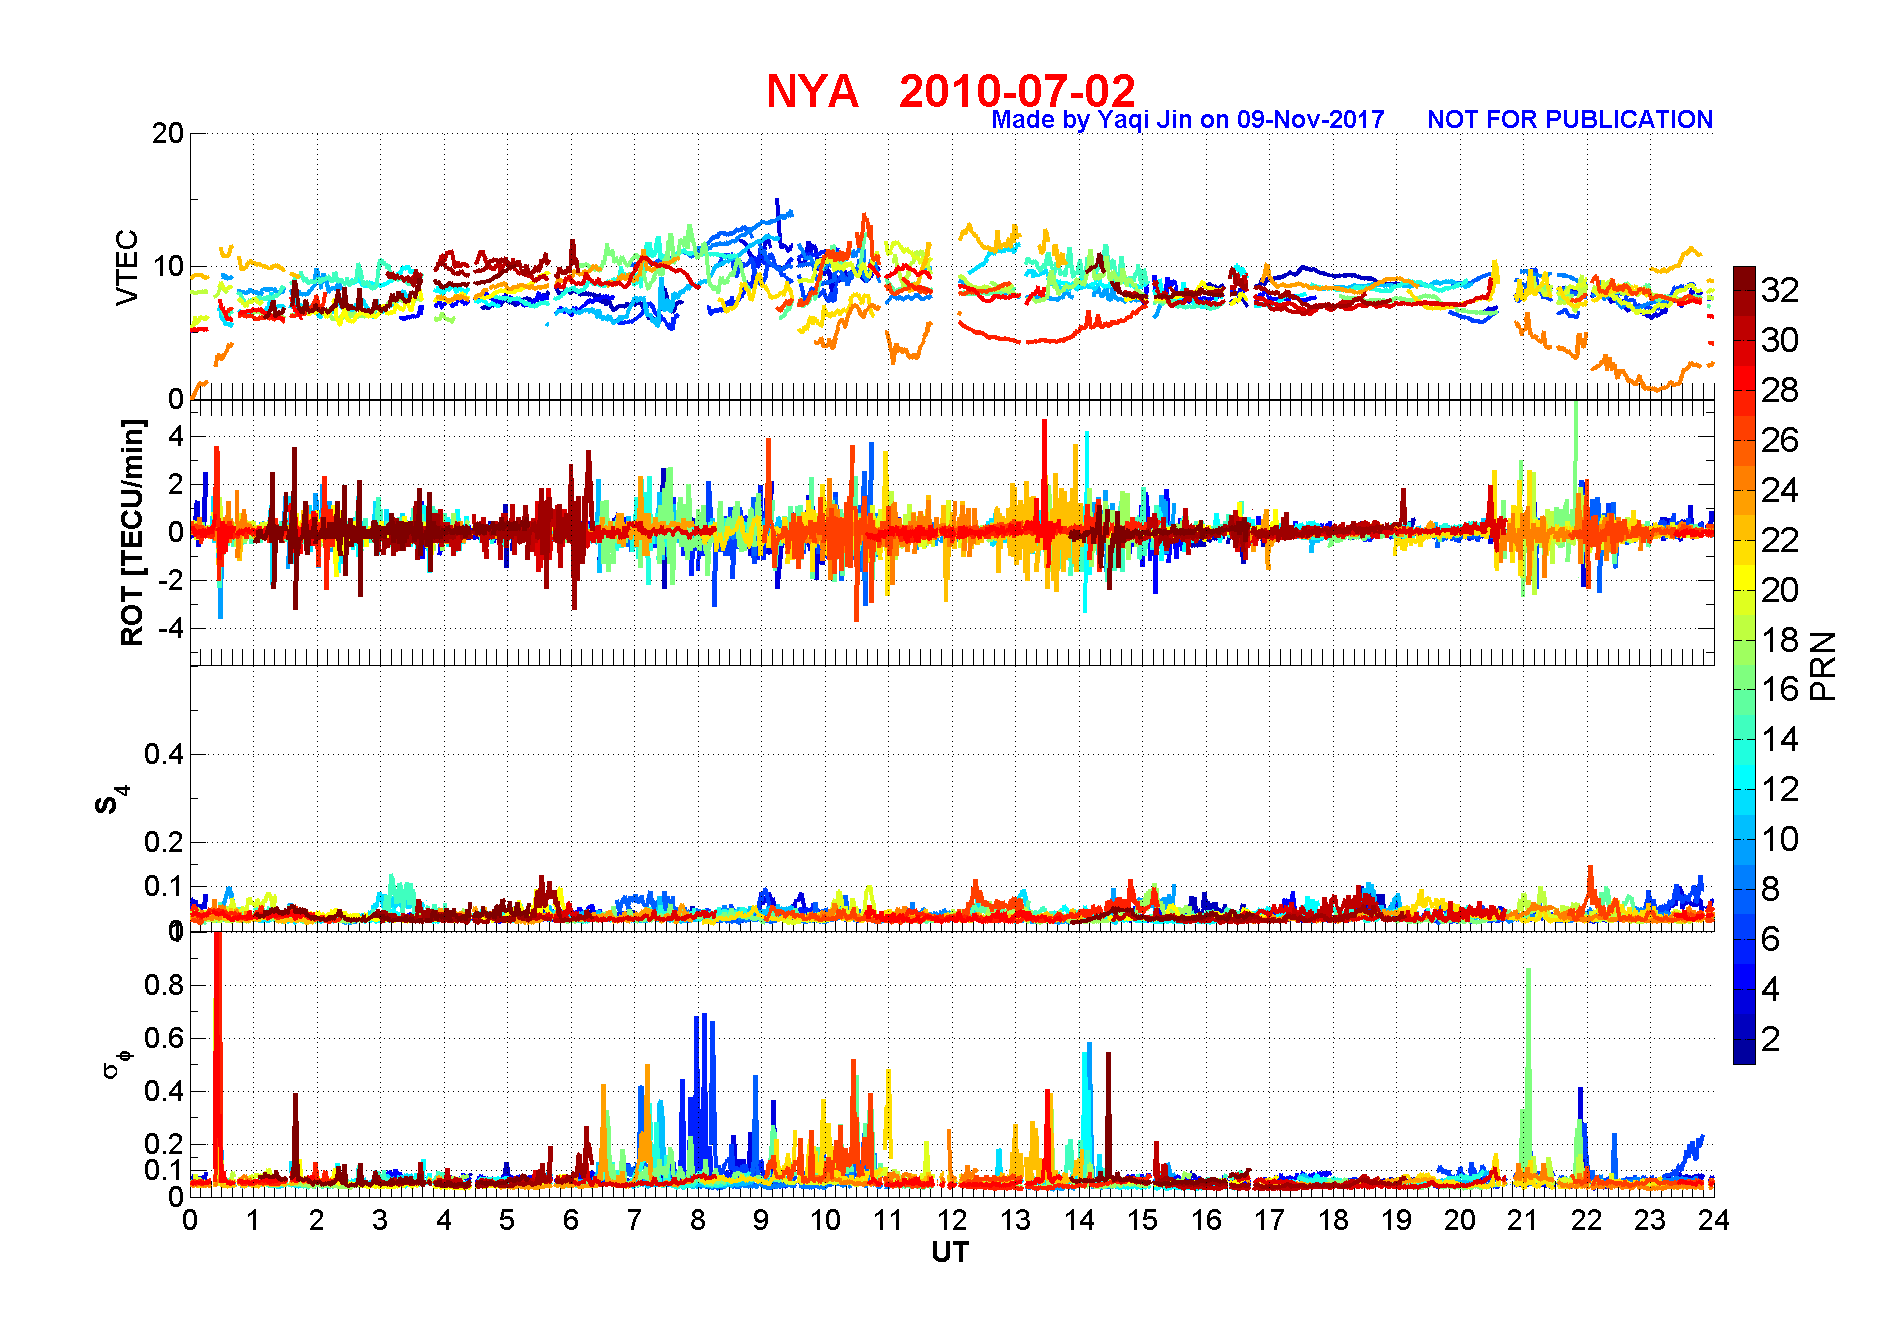Viewport: 1904px width, 1330px height.
Task: Click the x-axis tick label 24
Action: point(1714,1221)
